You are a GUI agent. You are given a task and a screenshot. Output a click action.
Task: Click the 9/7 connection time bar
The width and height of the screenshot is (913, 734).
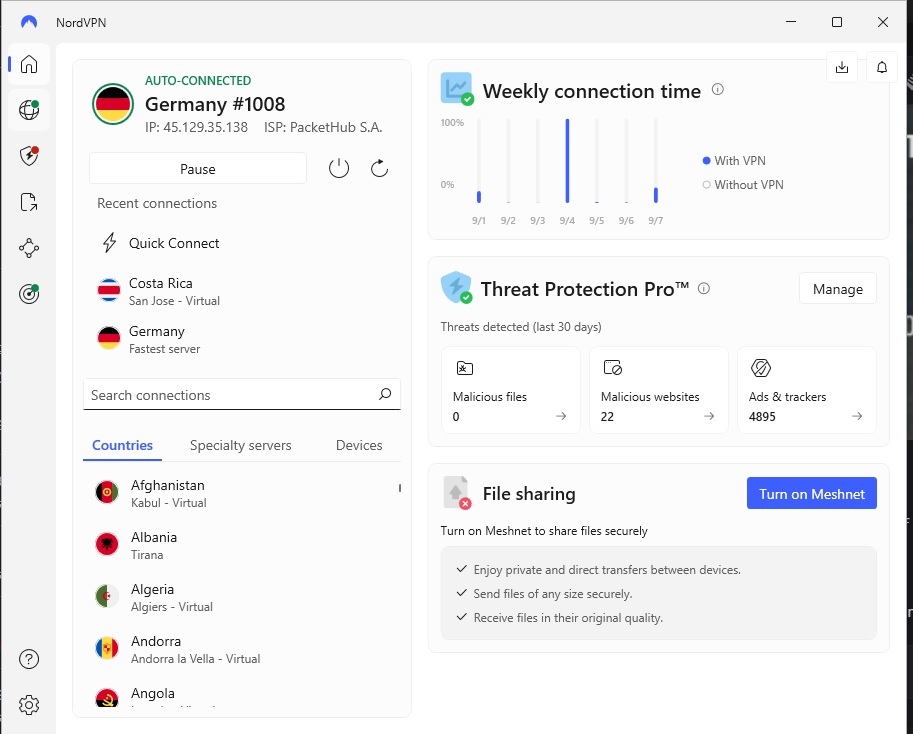coord(656,194)
